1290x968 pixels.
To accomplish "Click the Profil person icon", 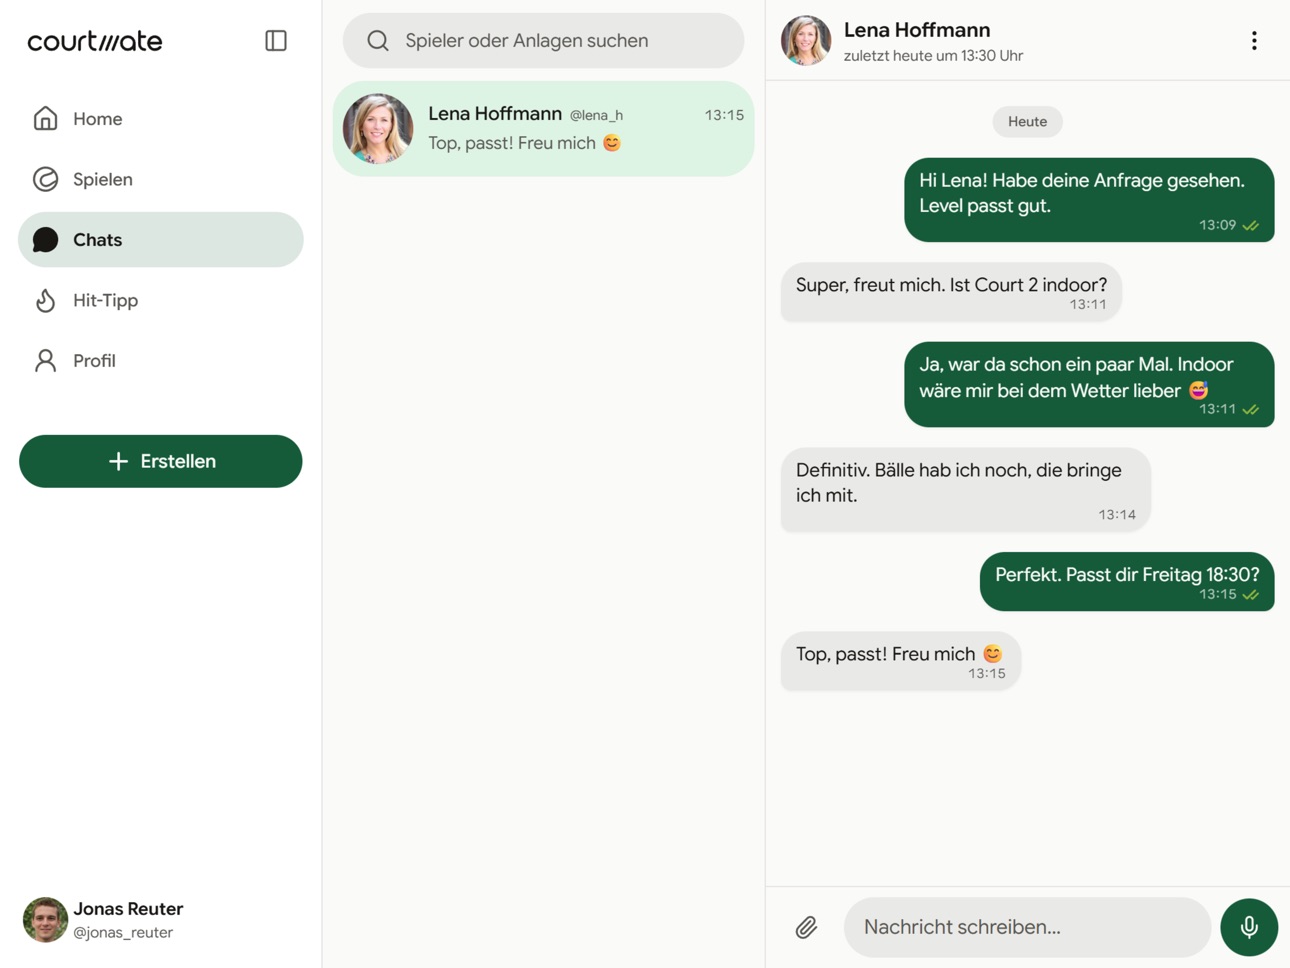I will pos(45,361).
